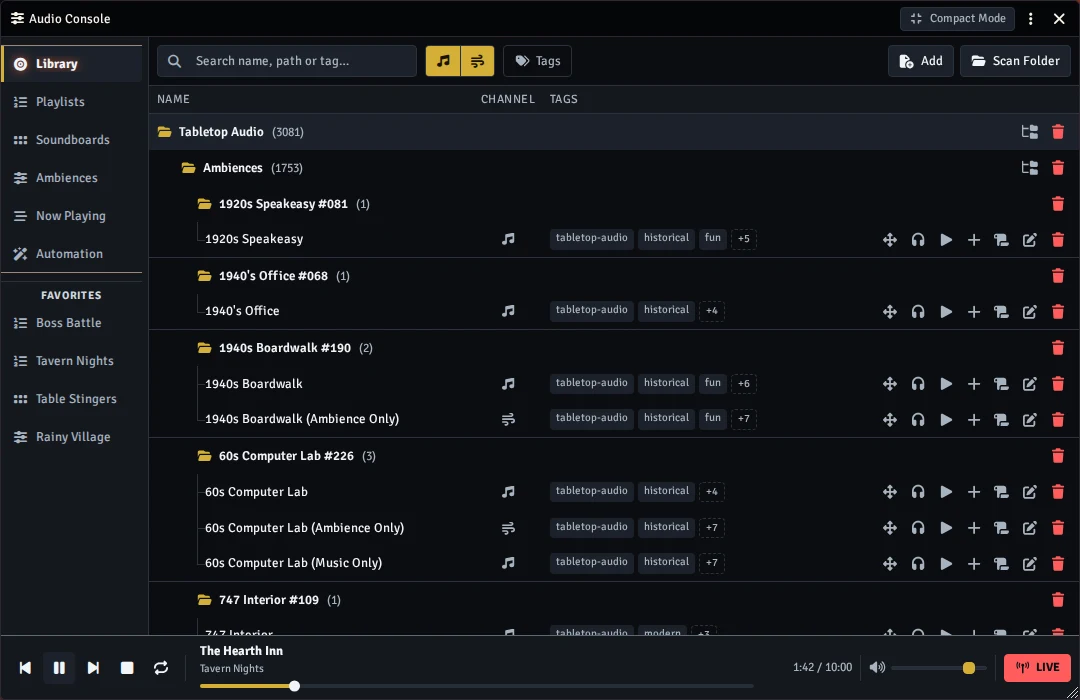The height and width of the screenshot is (700, 1080).
Task: Skip to the next track
Action: 93,668
